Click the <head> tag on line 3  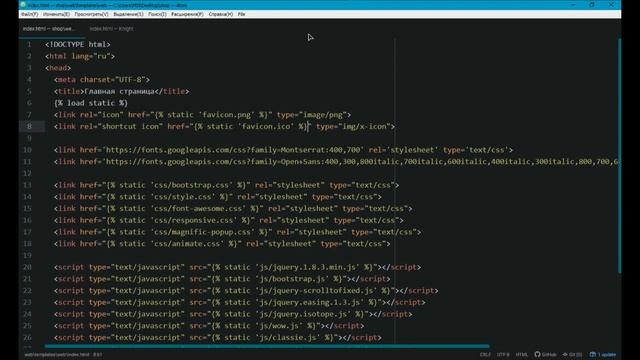(x=58, y=68)
